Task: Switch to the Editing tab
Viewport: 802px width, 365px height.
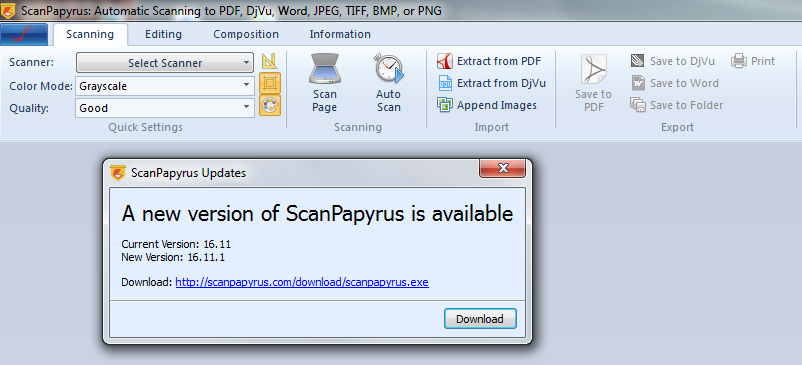Action: coord(163,34)
